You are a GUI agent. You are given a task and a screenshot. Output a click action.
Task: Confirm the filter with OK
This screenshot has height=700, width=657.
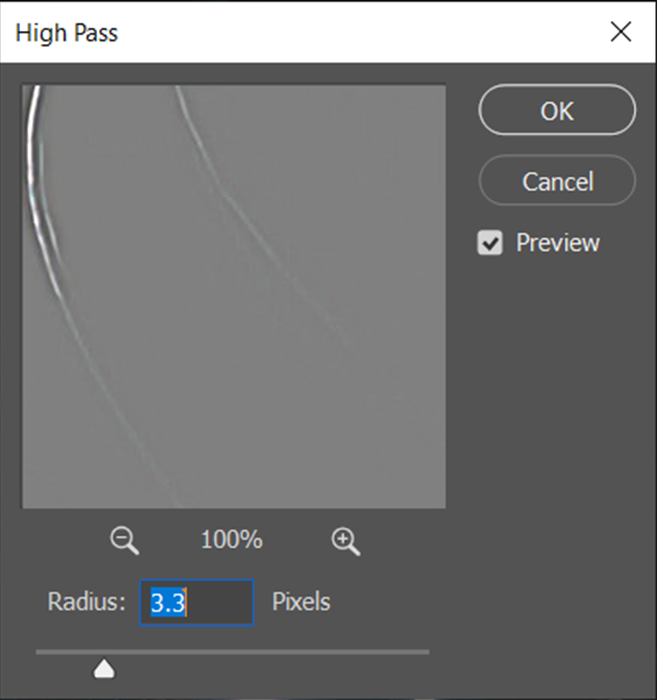pos(557,110)
